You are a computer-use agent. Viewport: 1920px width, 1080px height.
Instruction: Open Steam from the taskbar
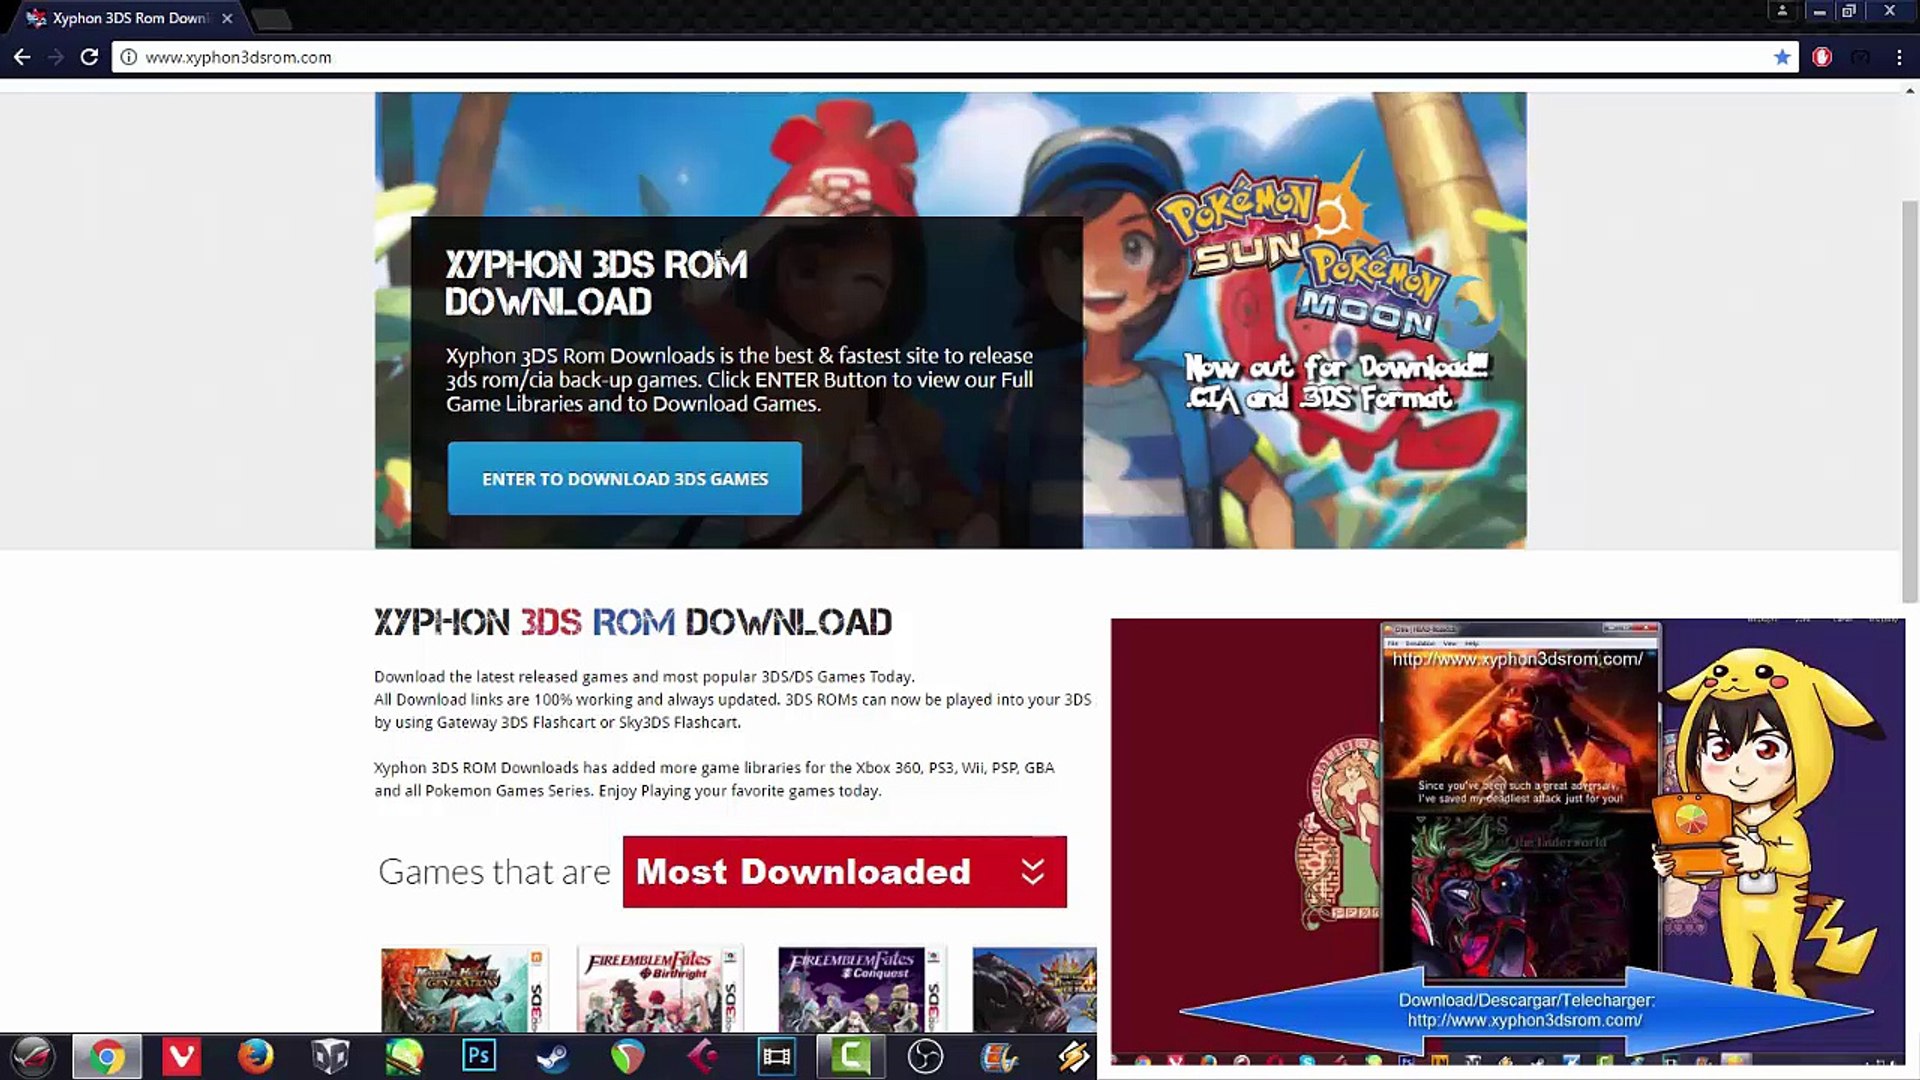pyautogui.click(x=553, y=1056)
